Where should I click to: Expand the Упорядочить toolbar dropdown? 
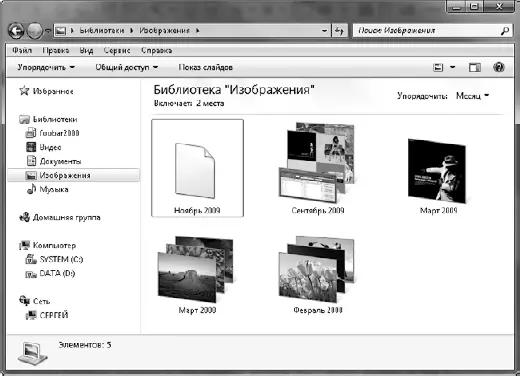tap(46, 67)
